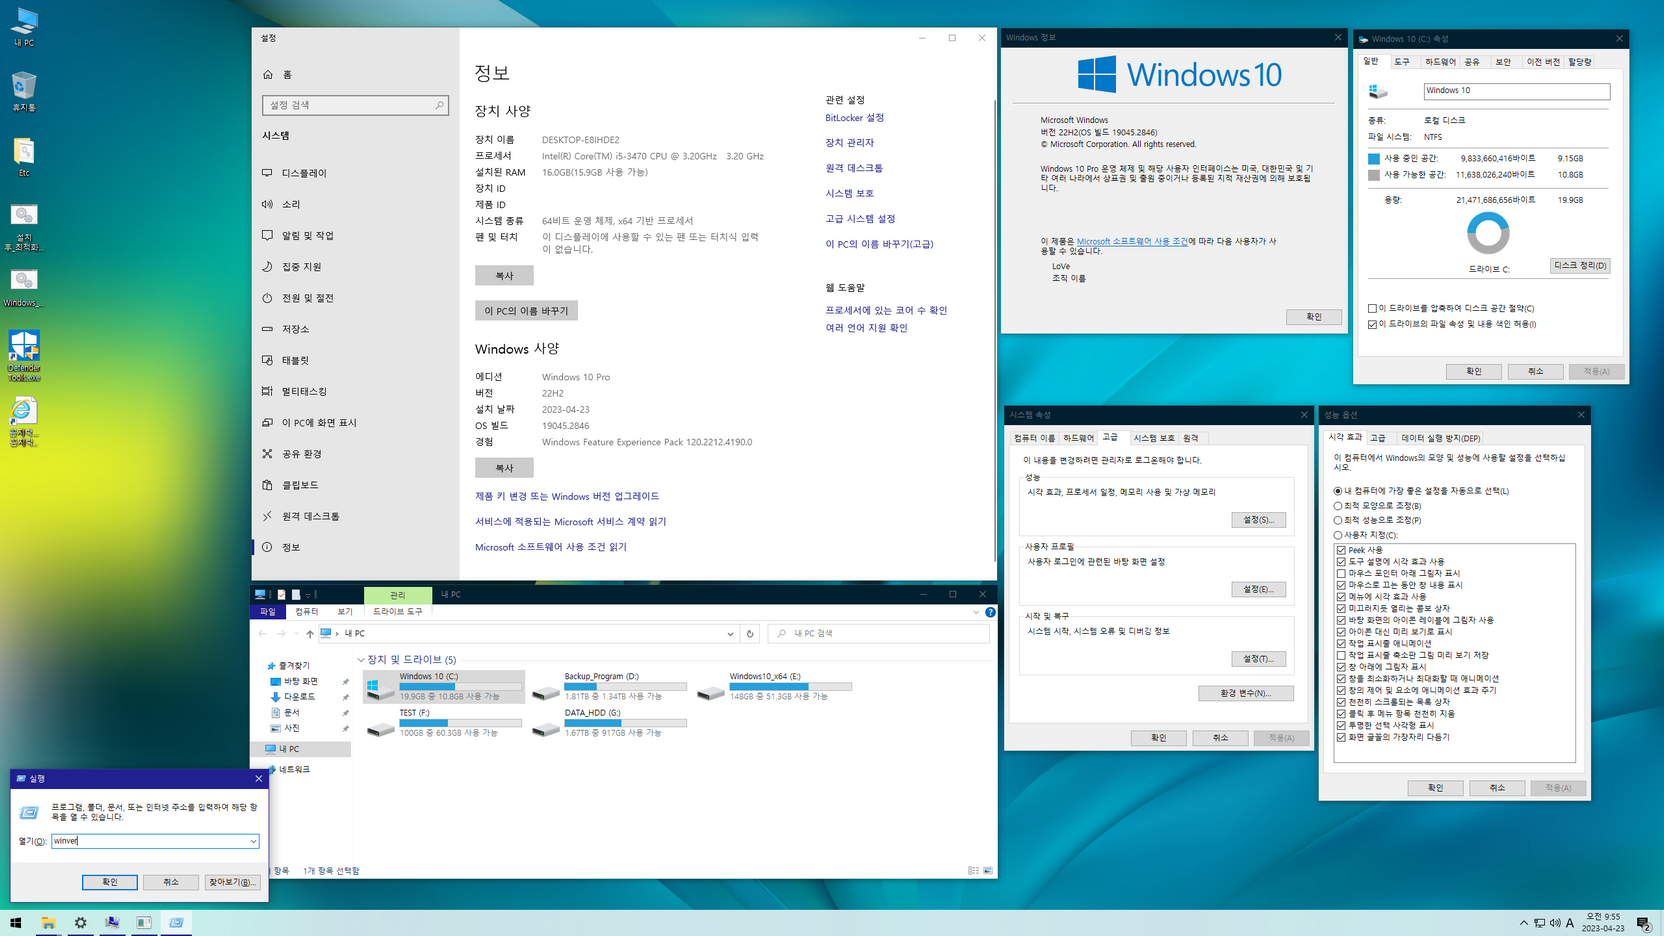
Task: Select the DATA_HDD (G:) drive
Action: [609, 723]
